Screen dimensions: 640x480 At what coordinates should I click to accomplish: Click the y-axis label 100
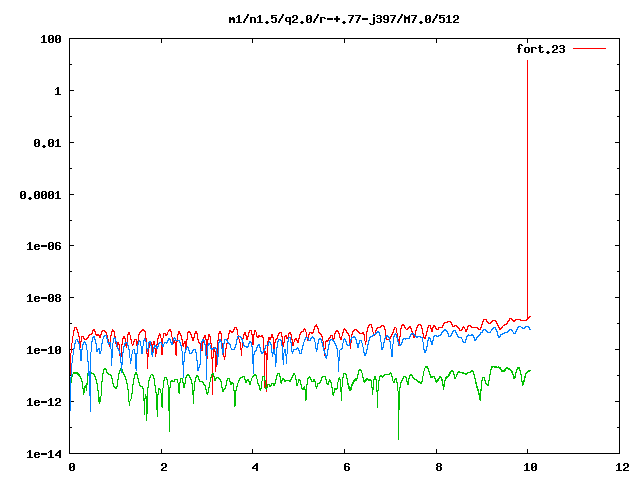pos(51,39)
